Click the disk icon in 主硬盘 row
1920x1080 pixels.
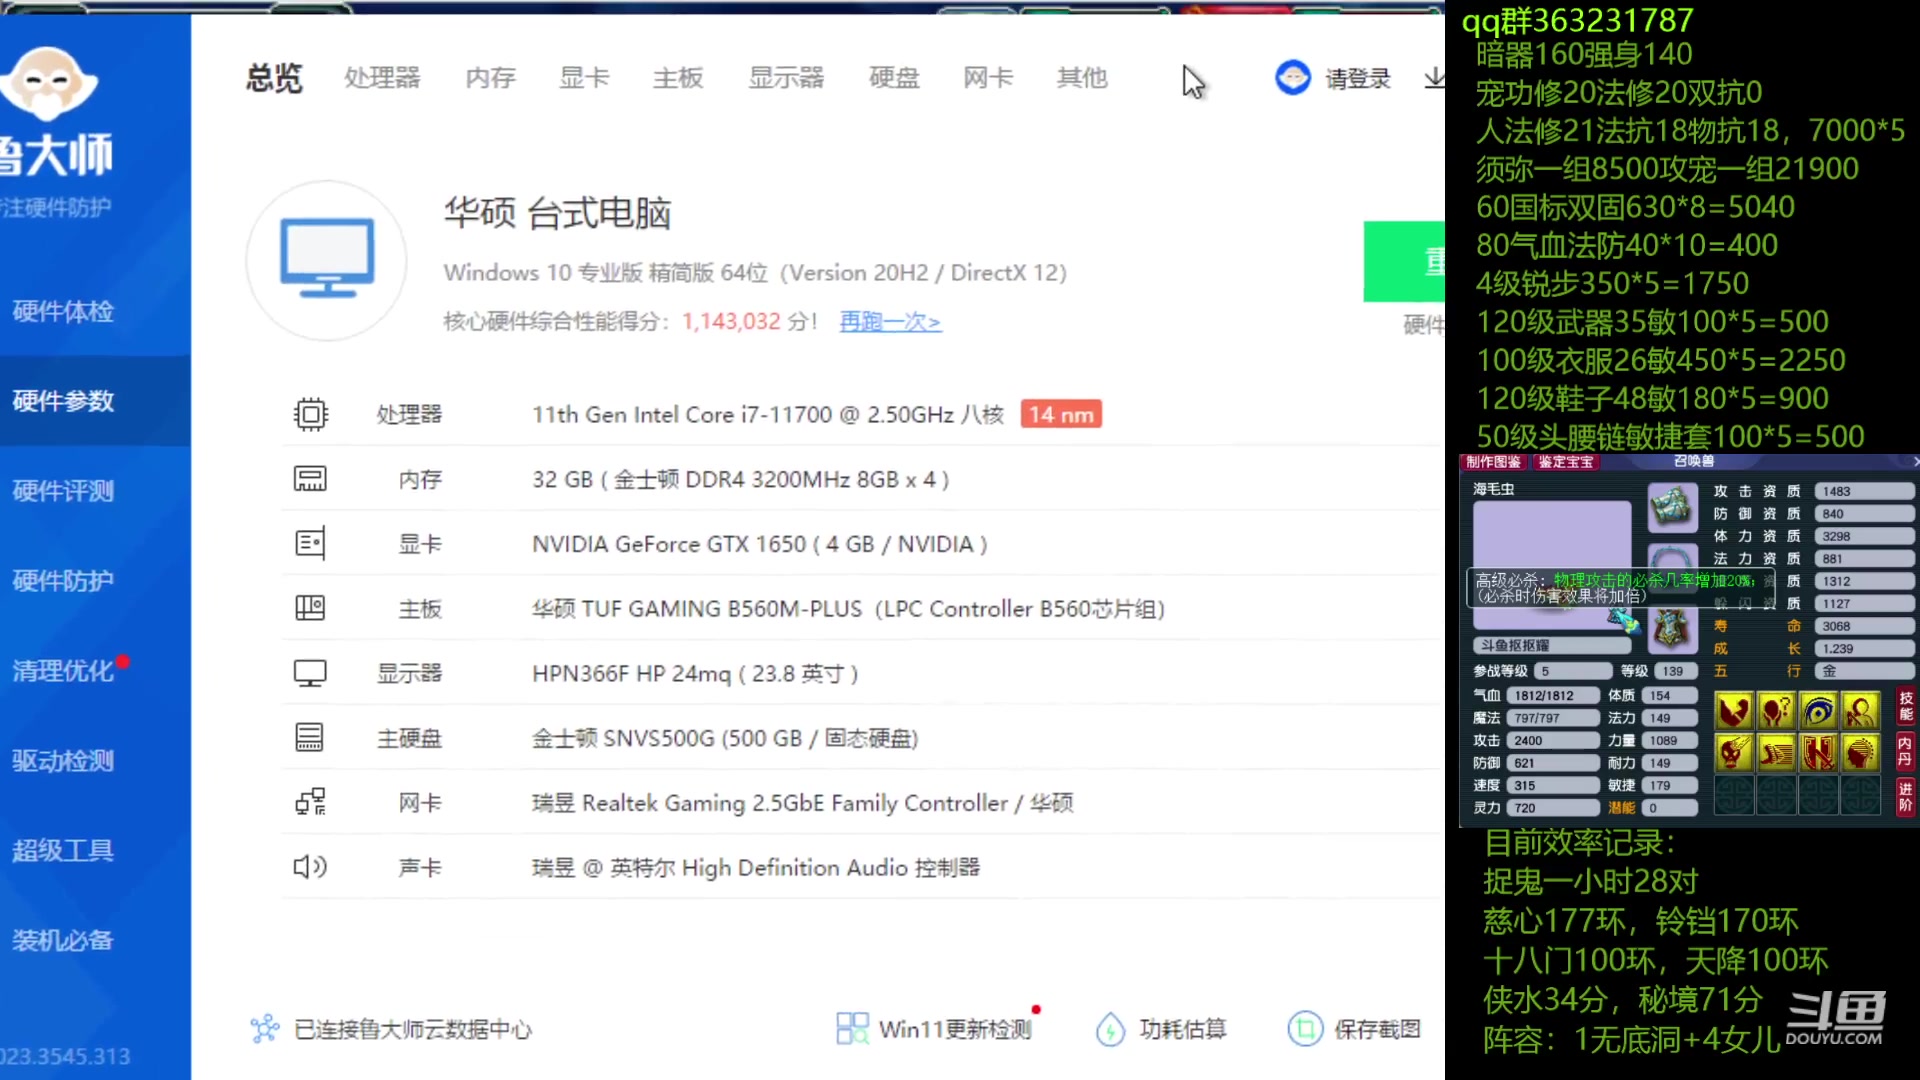[310, 738]
